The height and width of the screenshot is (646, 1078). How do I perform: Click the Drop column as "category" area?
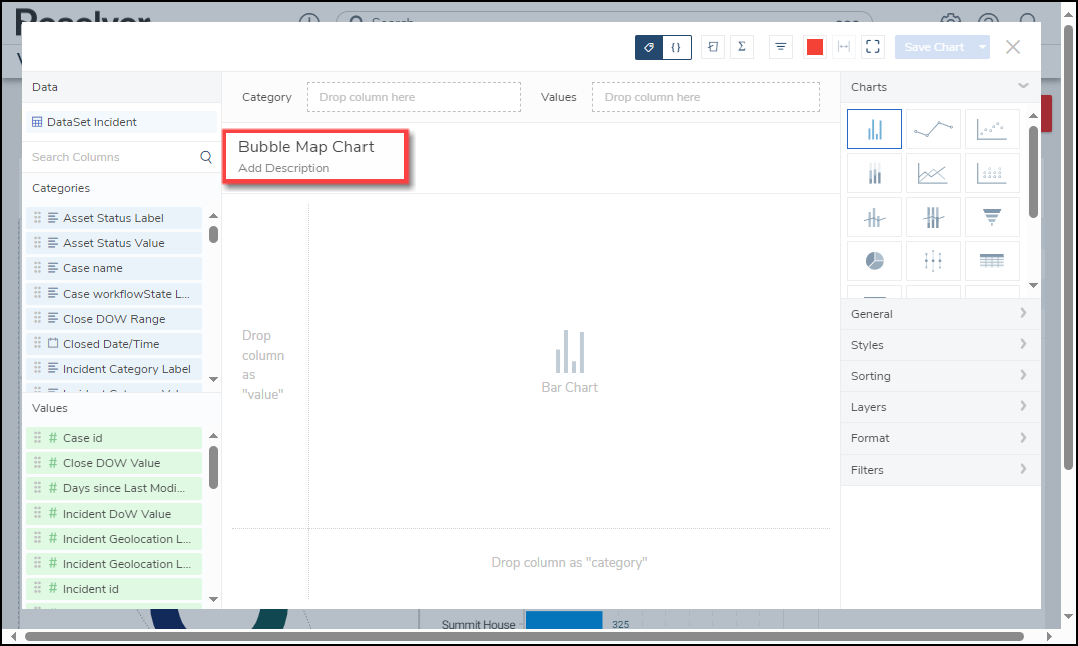point(569,563)
